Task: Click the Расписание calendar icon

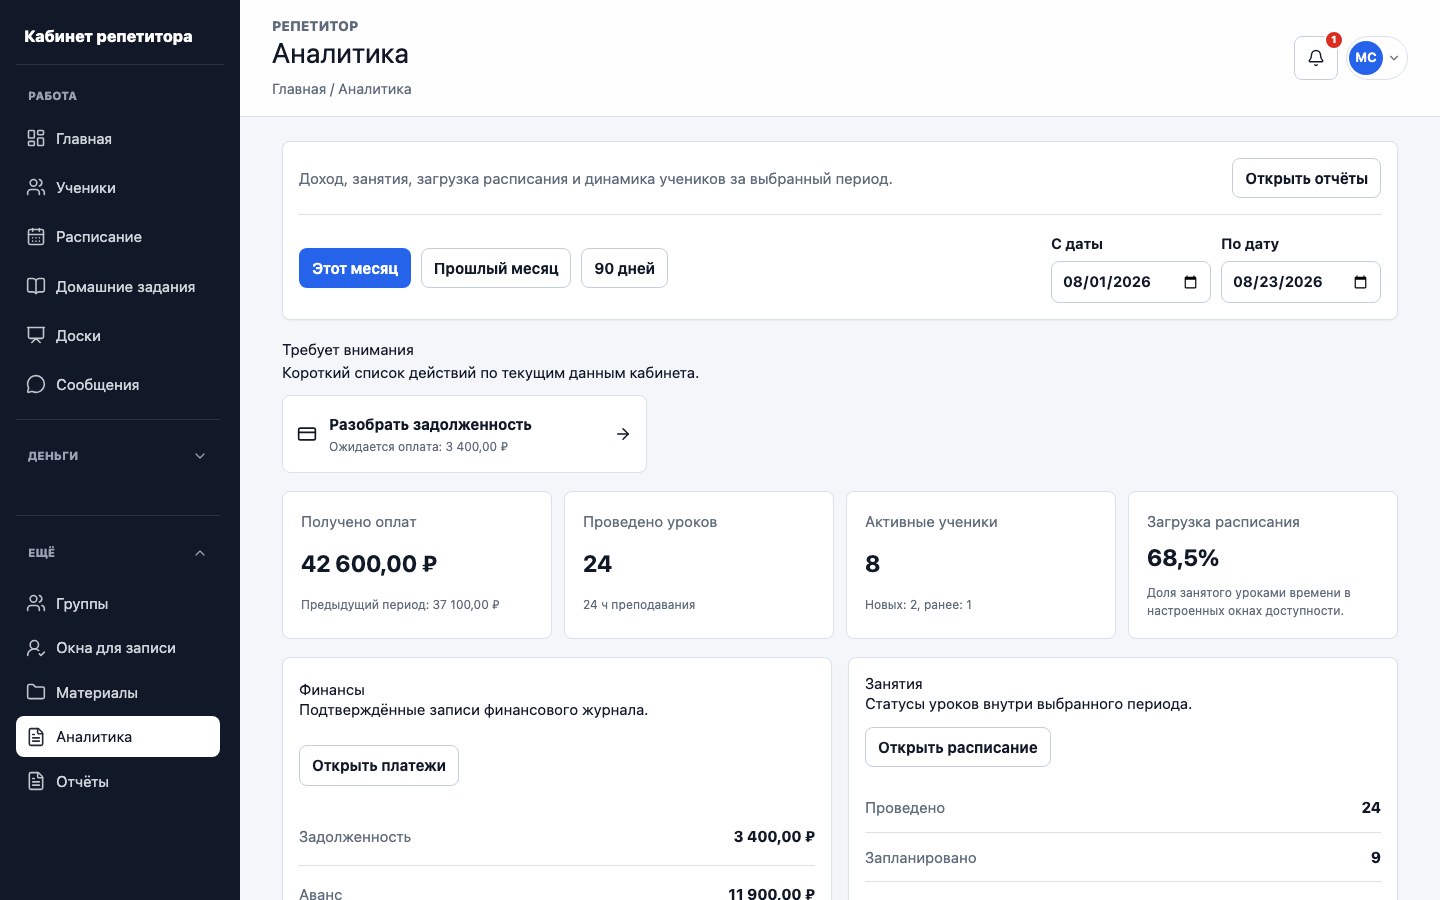Action: 36,237
